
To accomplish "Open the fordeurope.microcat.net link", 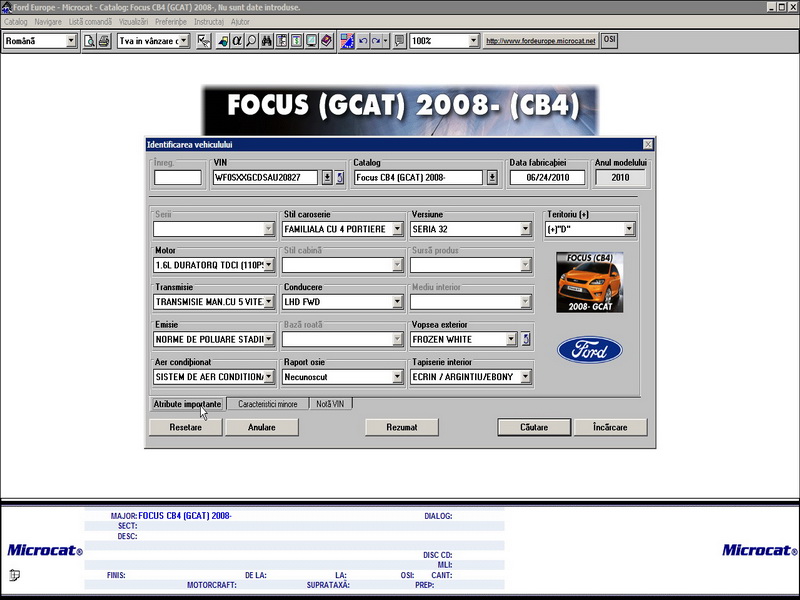I will pos(540,41).
